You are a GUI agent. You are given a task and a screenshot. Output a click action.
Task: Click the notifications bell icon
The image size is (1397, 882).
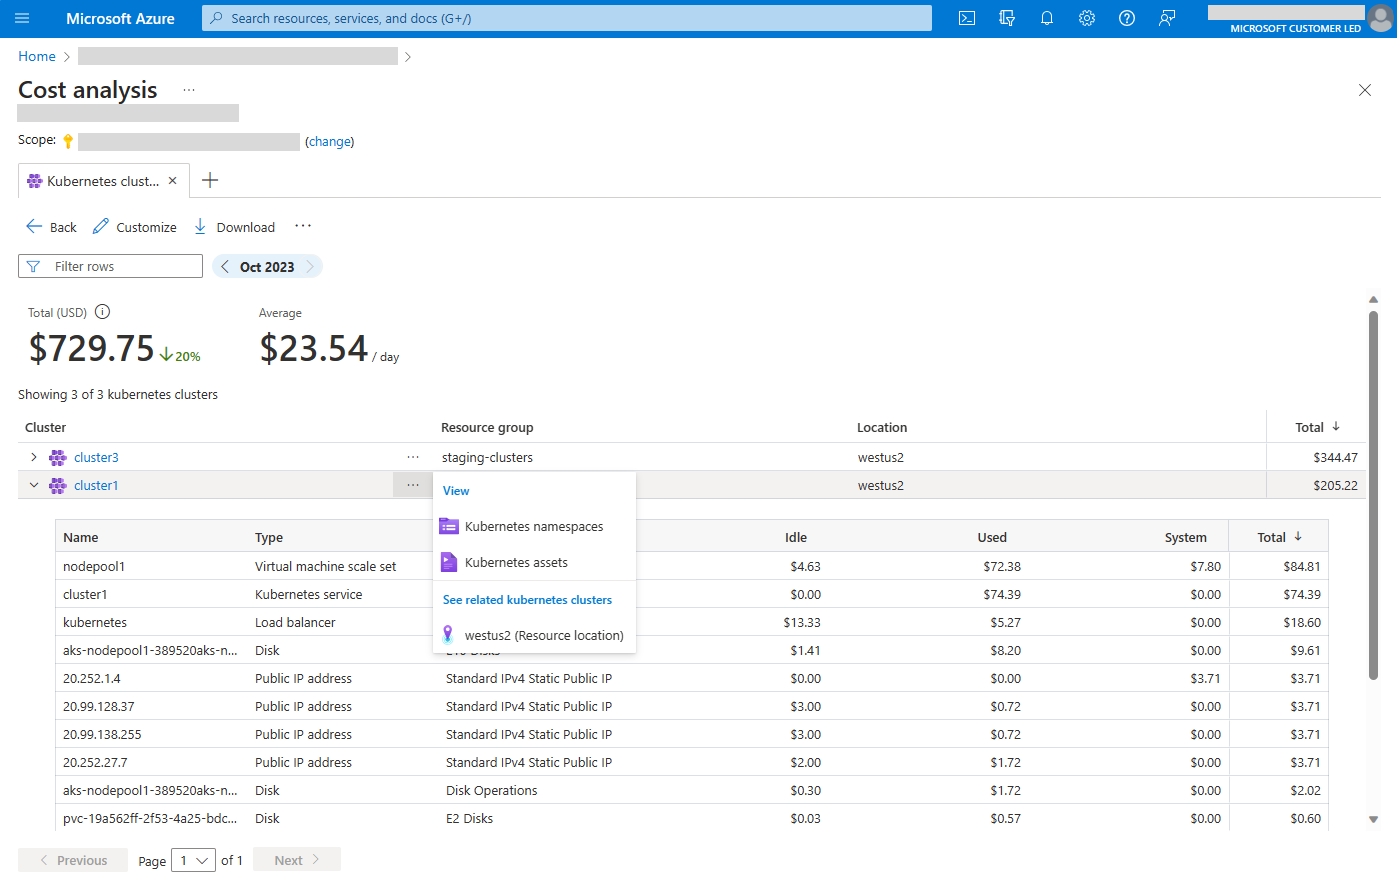[x=1047, y=17]
